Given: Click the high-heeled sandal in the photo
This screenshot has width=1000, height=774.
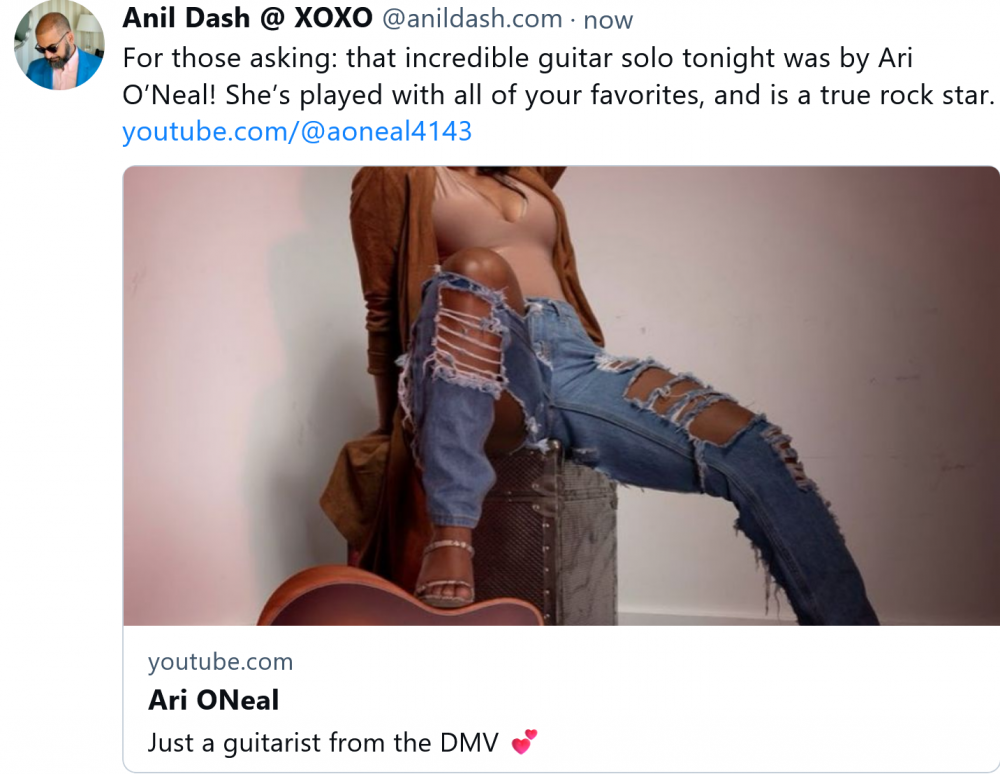Looking at the screenshot, I should pyautogui.click(x=447, y=572).
